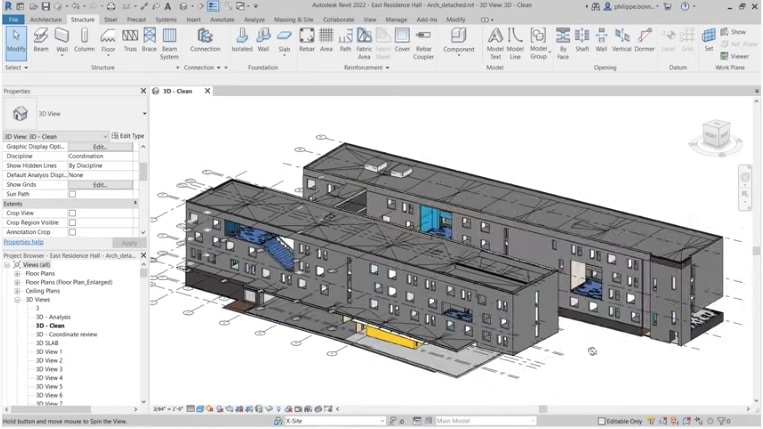Select the By Face opening tool
This screenshot has height=429, width=763.
point(563,43)
